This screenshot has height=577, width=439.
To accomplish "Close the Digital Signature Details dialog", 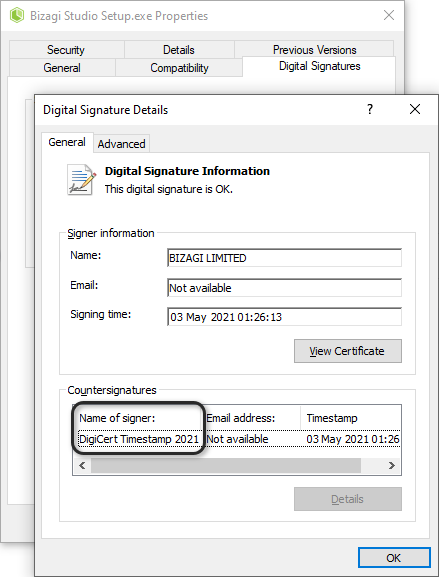I will [x=415, y=109].
